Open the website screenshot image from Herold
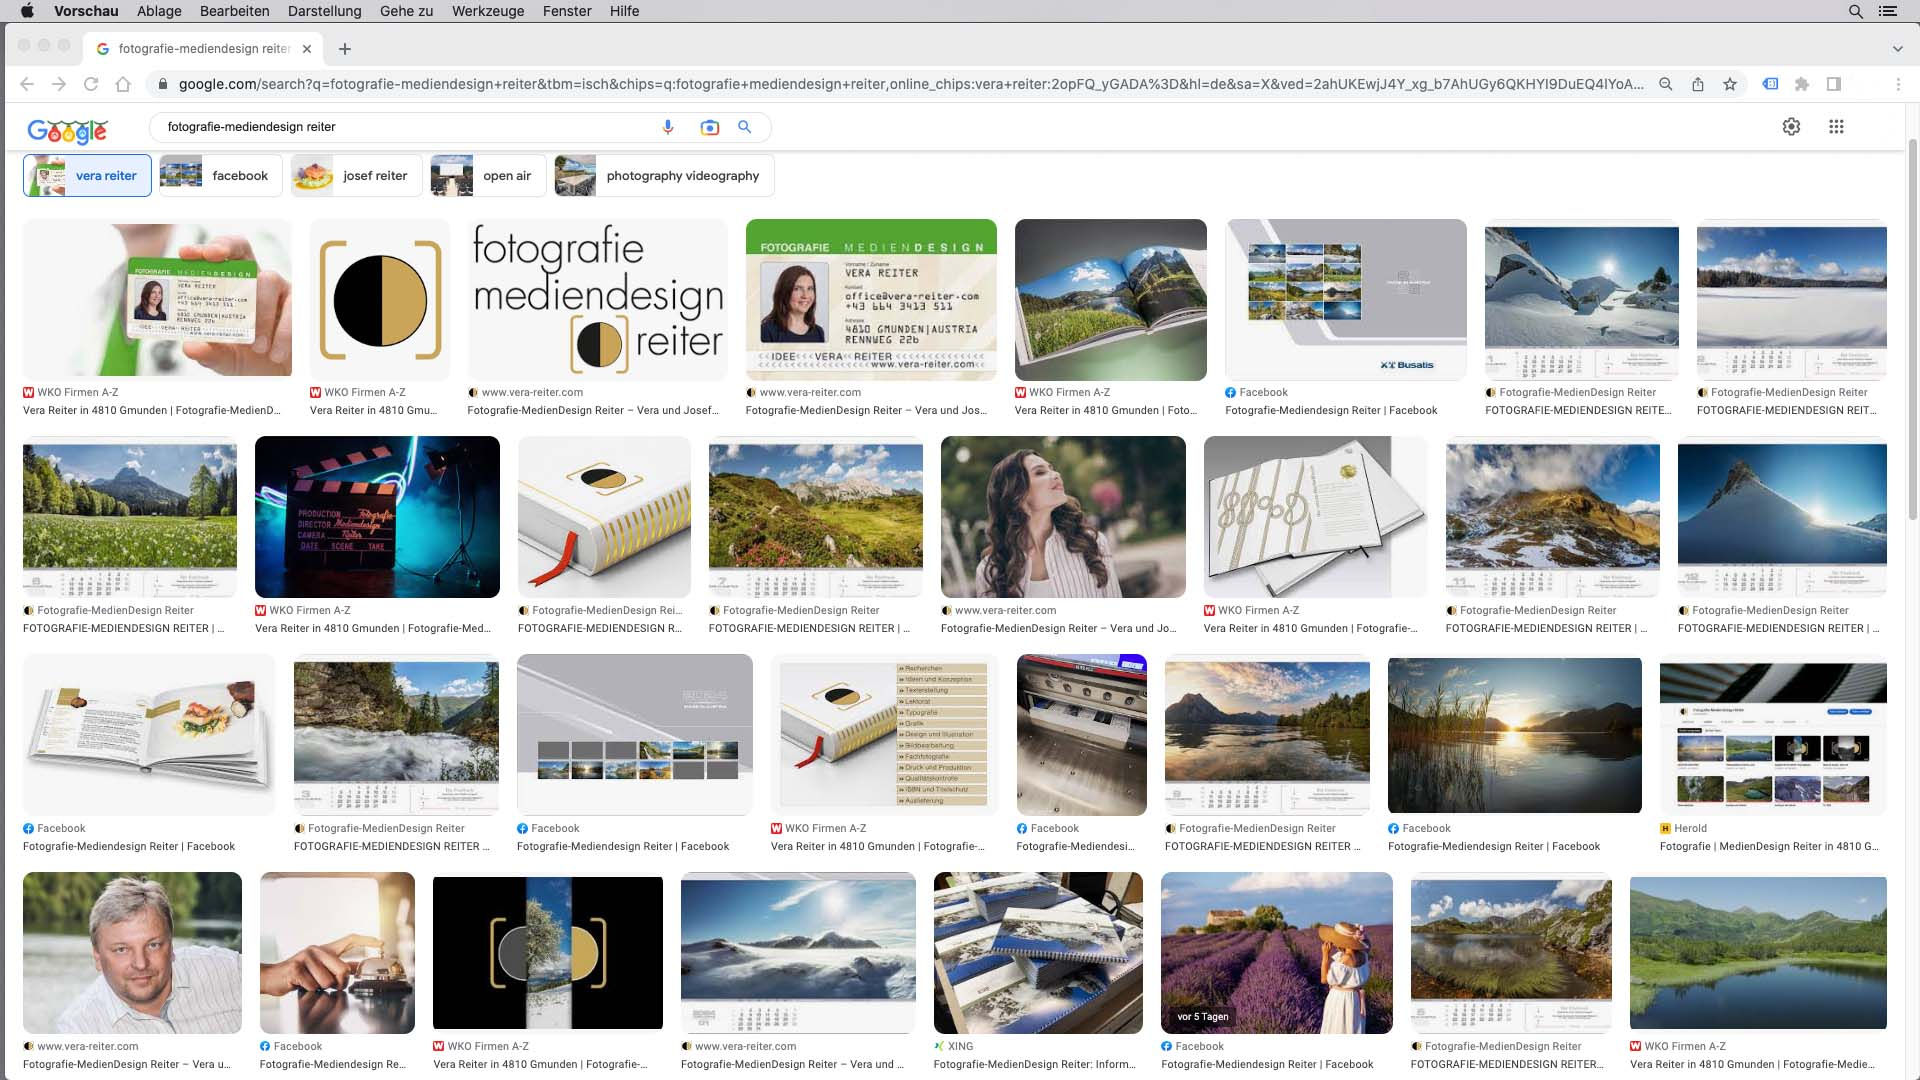This screenshot has width=1920, height=1080. (1773, 735)
